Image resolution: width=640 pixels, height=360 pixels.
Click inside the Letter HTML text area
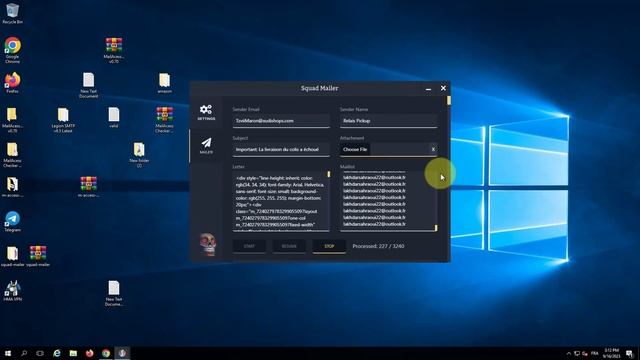pos(280,201)
